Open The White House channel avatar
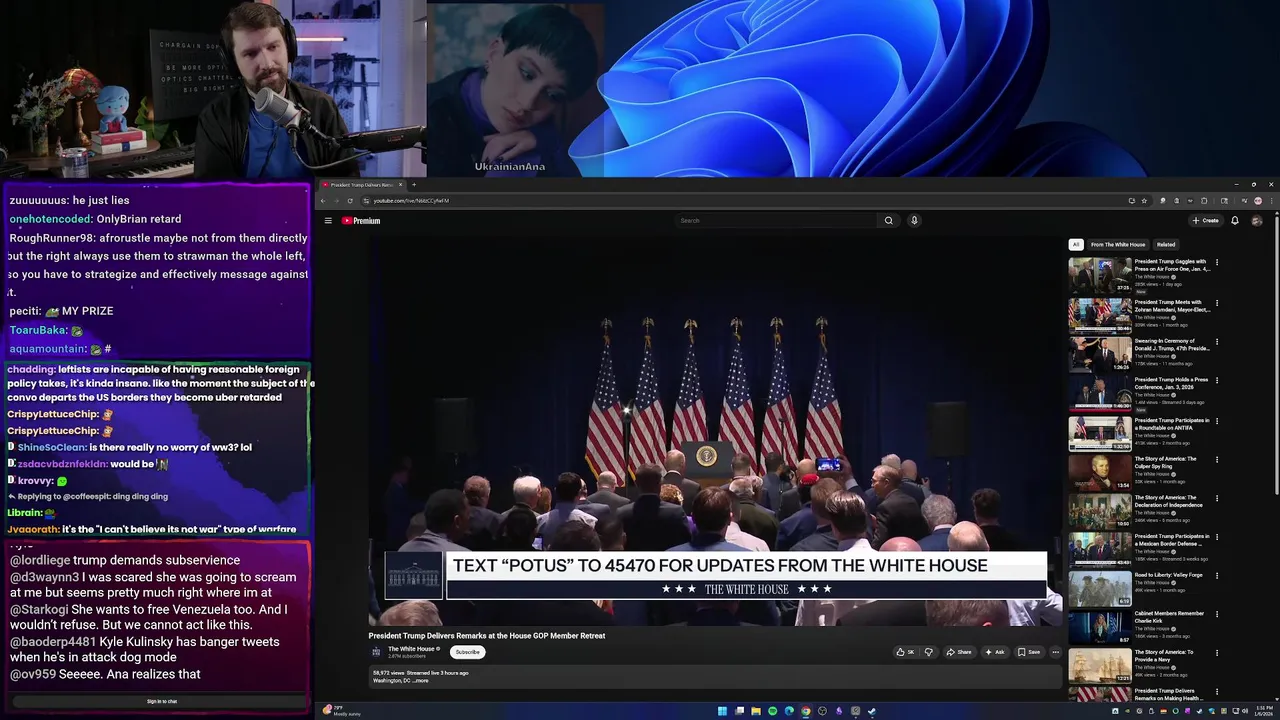 (377, 652)
